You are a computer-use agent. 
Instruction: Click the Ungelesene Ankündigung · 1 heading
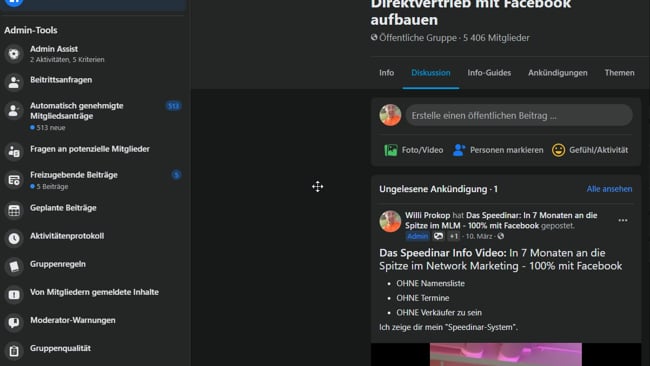pyautogui.click(x=438, y=189)
